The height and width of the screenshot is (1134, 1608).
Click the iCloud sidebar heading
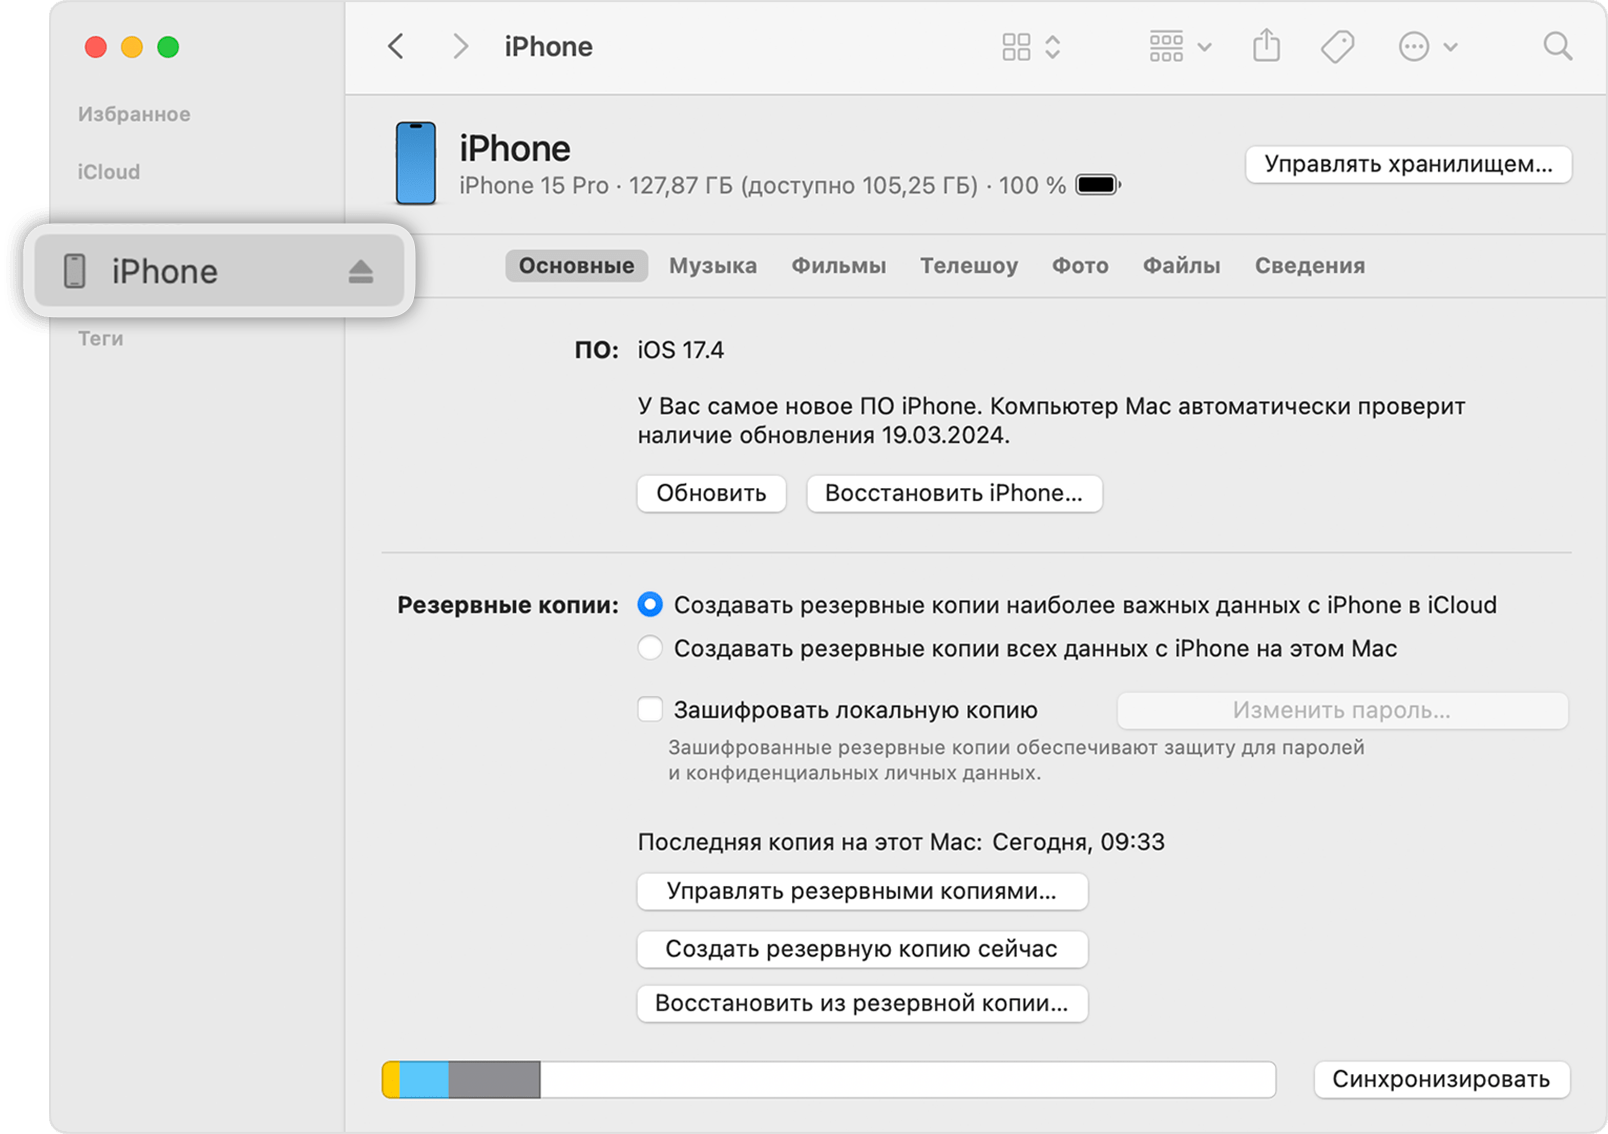(x=109, y=172)
